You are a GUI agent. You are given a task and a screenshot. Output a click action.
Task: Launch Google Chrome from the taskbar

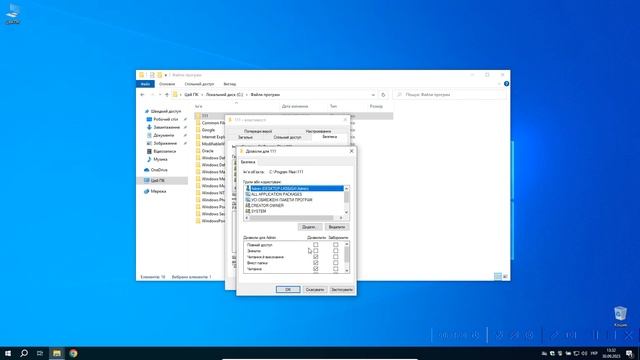[x=73, y=353]
